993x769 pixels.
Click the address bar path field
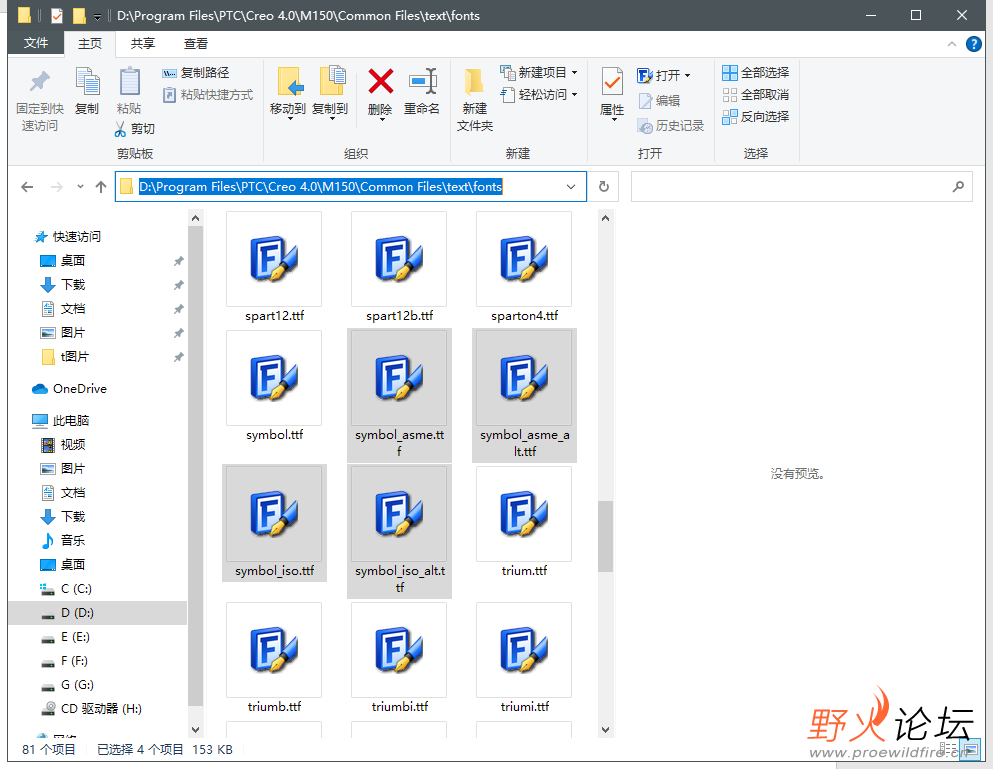tap(350, 187)
